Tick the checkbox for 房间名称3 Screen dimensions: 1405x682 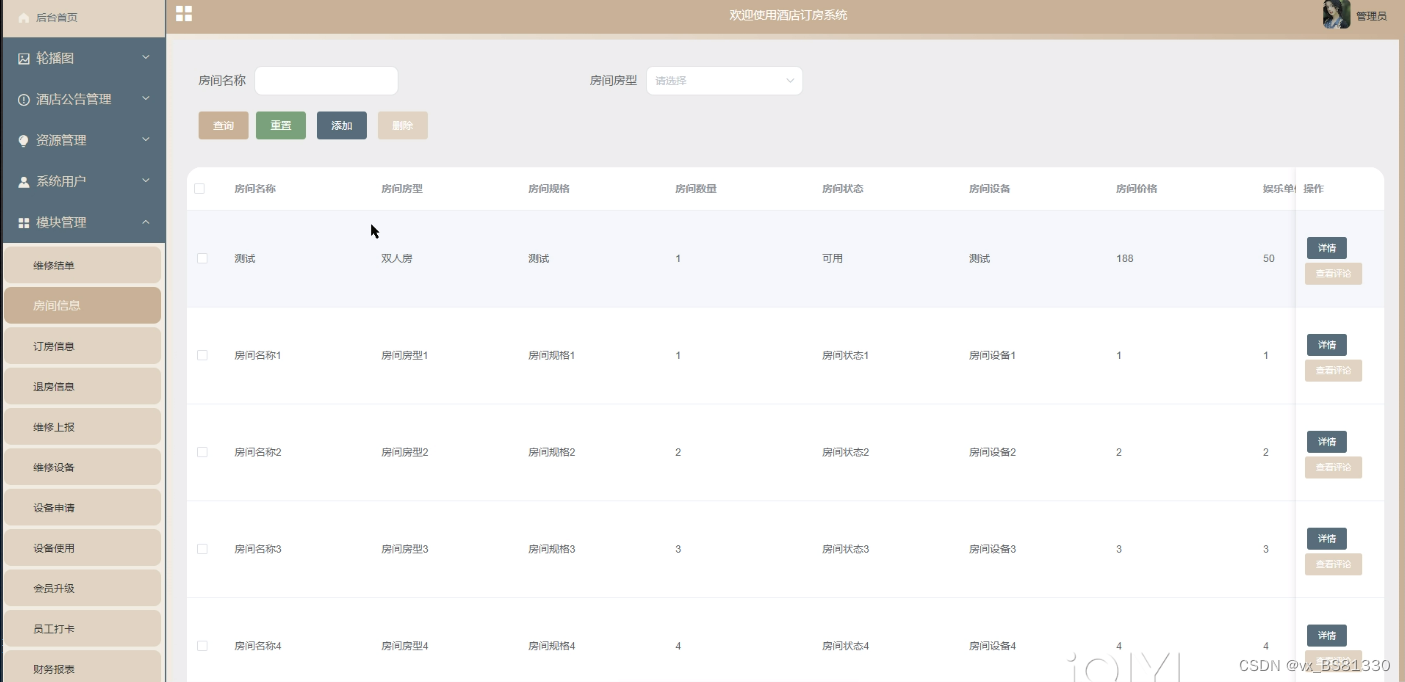point(202,549)
